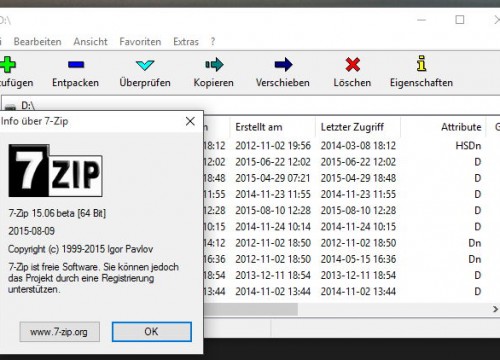This screenshot has height=360, width=500.
Task: Select last access 2014-03-08 18:12
Action: click(358, 146)
